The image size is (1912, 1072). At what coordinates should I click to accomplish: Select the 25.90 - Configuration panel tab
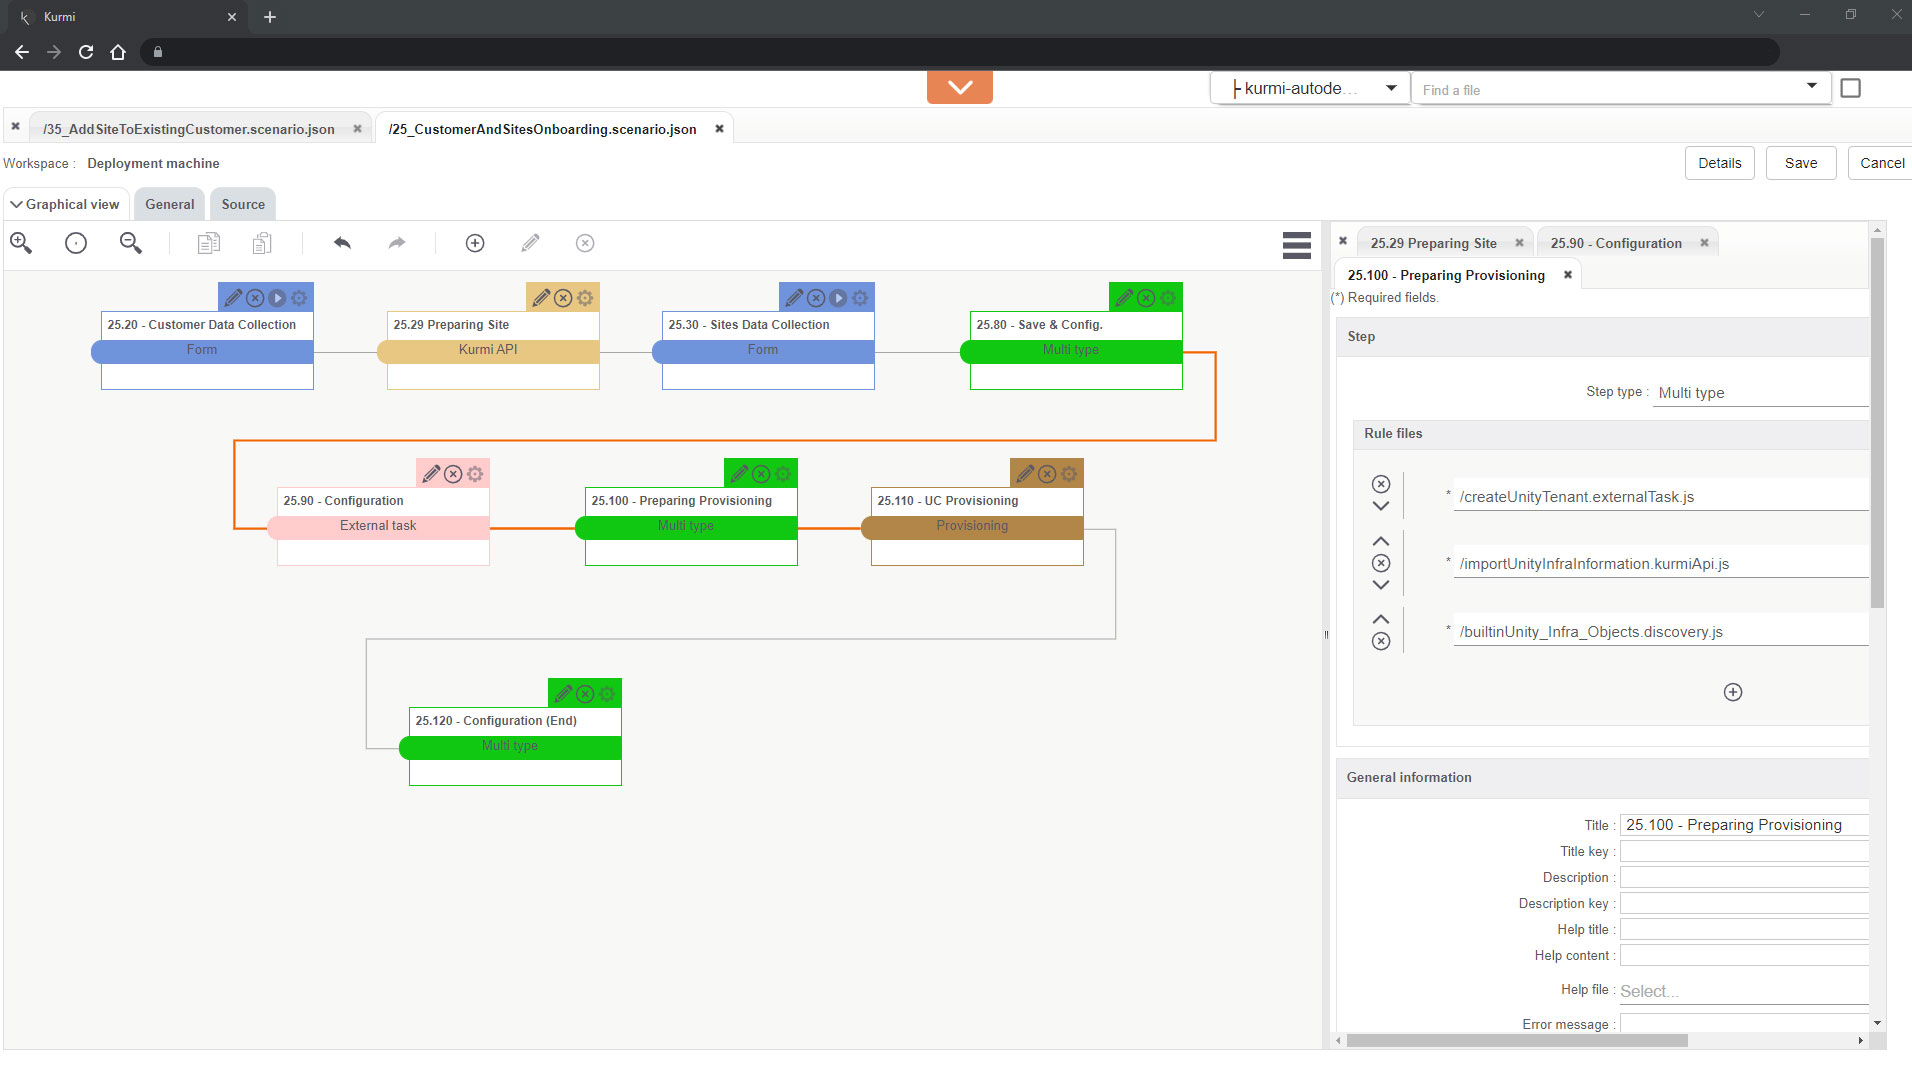[x=1616, y=243]
